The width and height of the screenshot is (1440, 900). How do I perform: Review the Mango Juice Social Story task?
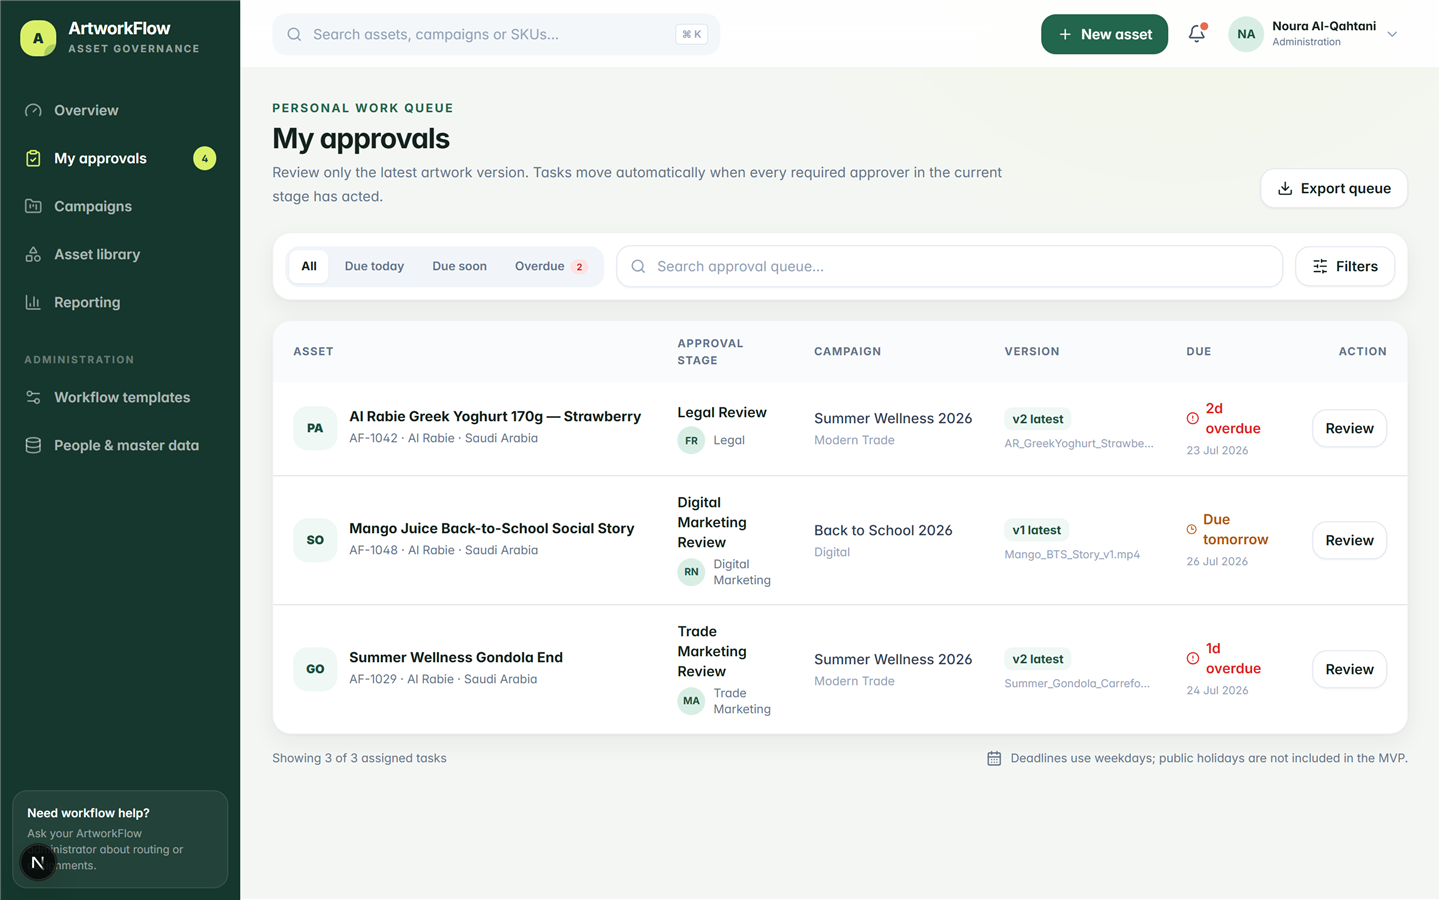(1349, 540)
